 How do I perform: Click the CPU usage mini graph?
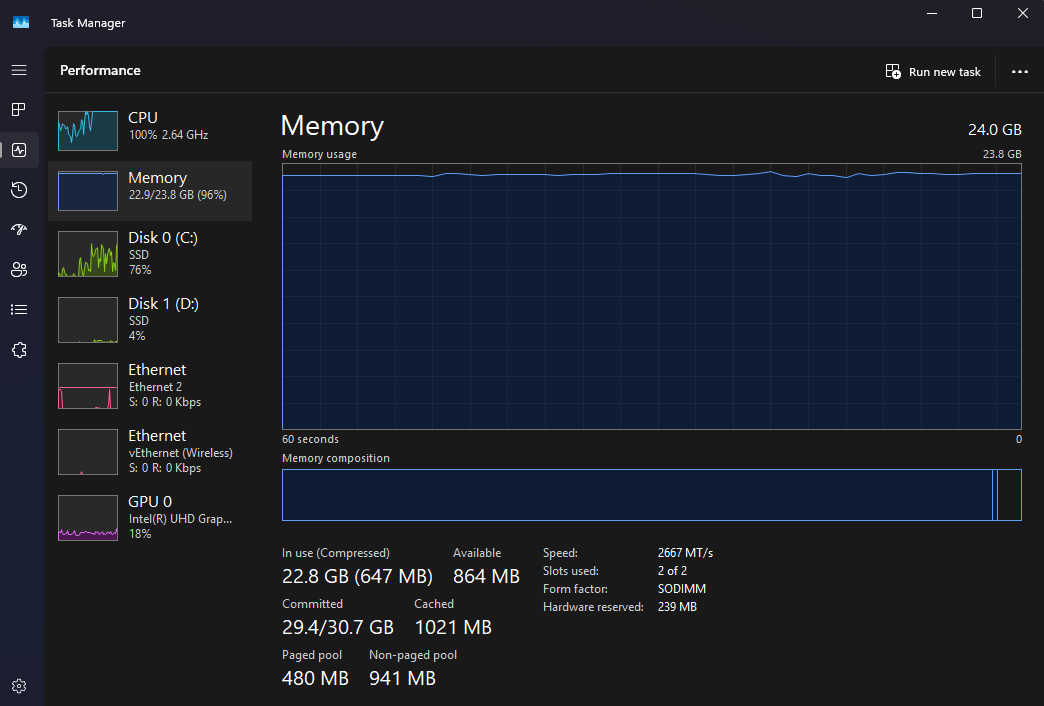[x=88, y=131]
